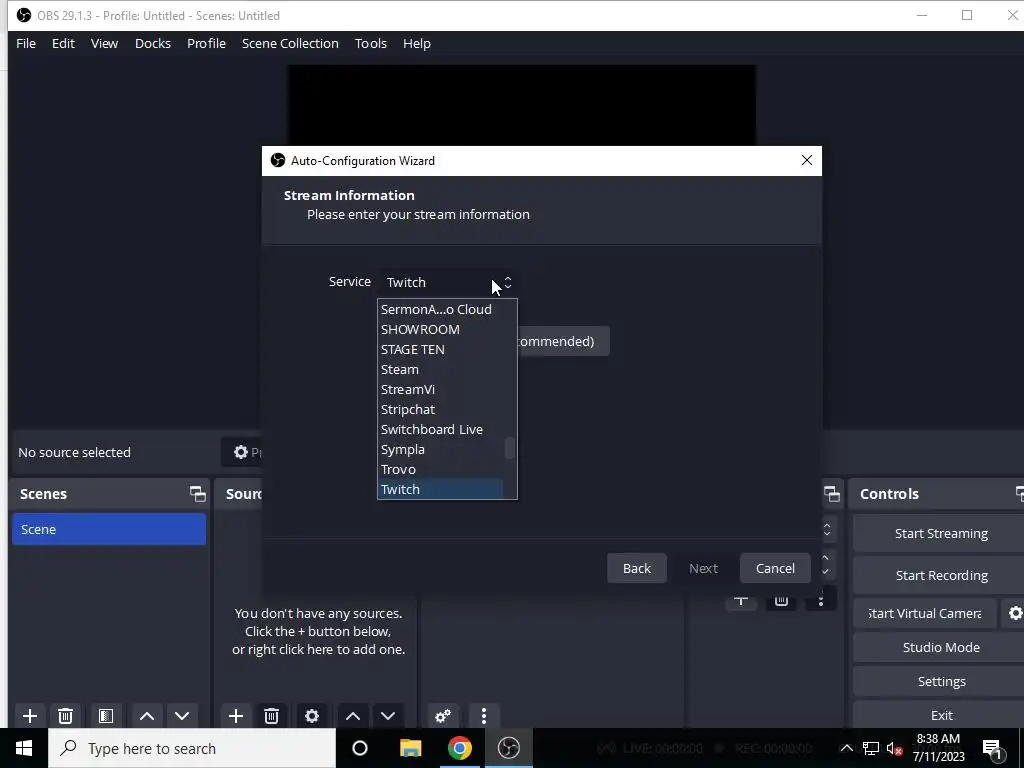Open Cortana circle on taskbar
The height and width of the screenshot is (768, 1024).
360,748
